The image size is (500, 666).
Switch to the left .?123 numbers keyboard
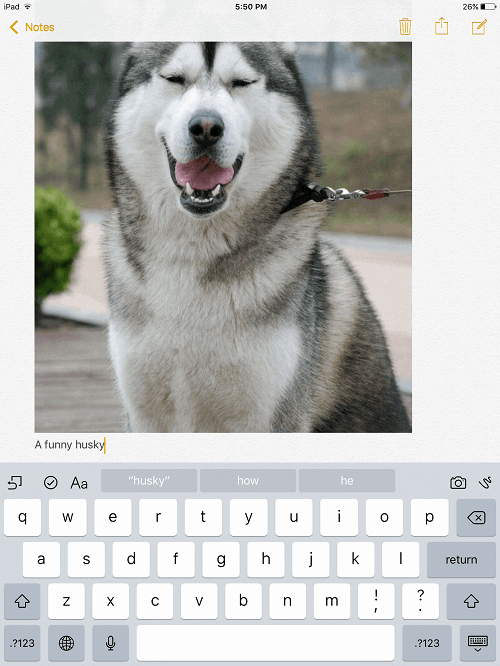tap(22, 643)
